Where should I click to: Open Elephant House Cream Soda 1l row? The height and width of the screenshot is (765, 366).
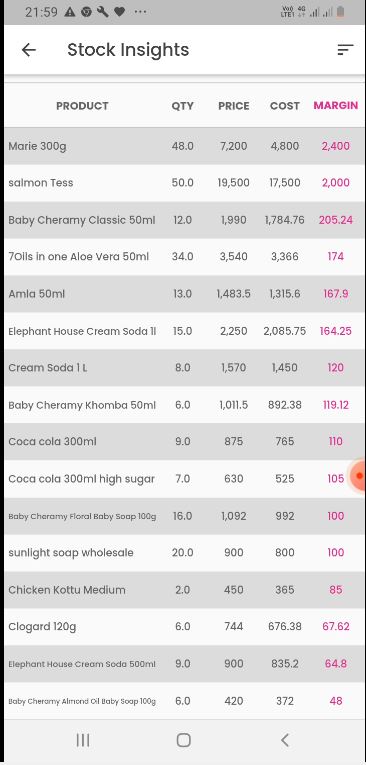pos(184,331)
